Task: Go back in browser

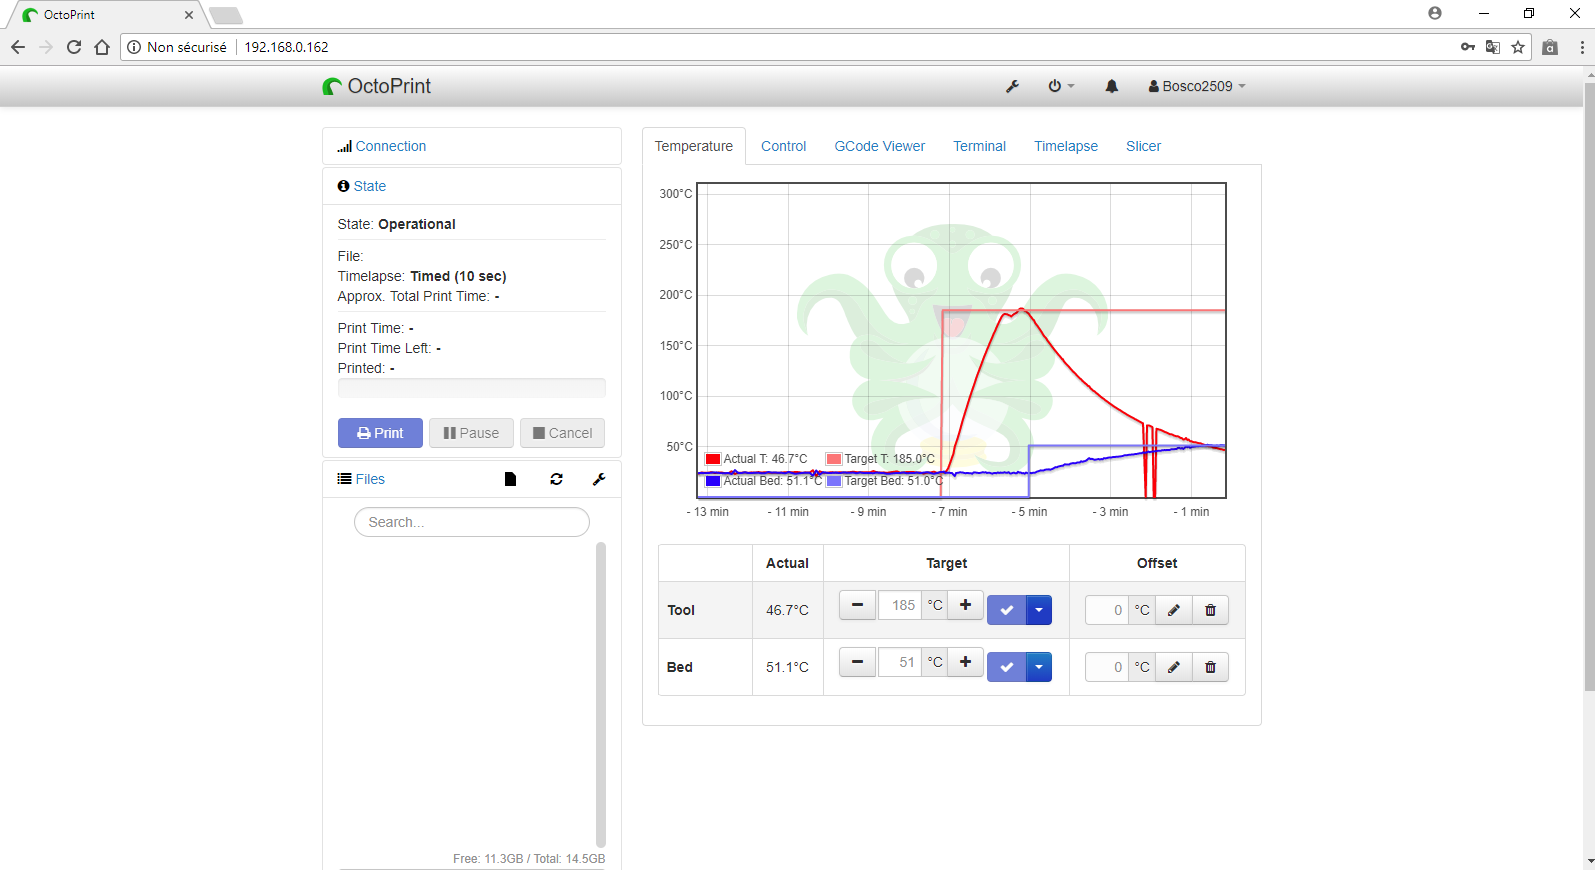Action: [x=18, y=47]
